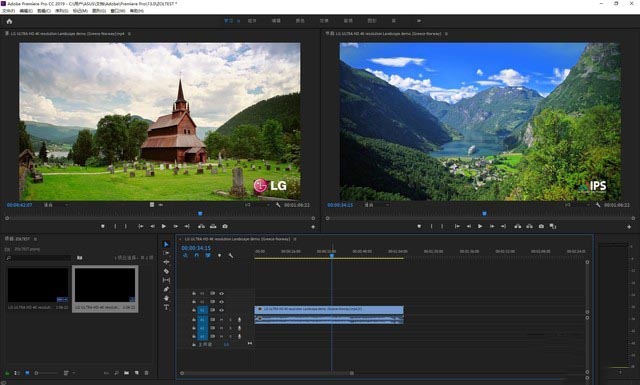The width and height of the screenshot is (640, 385).
Task: Export frame from Source monitor camera icon
Action: (x=225, y=226)
